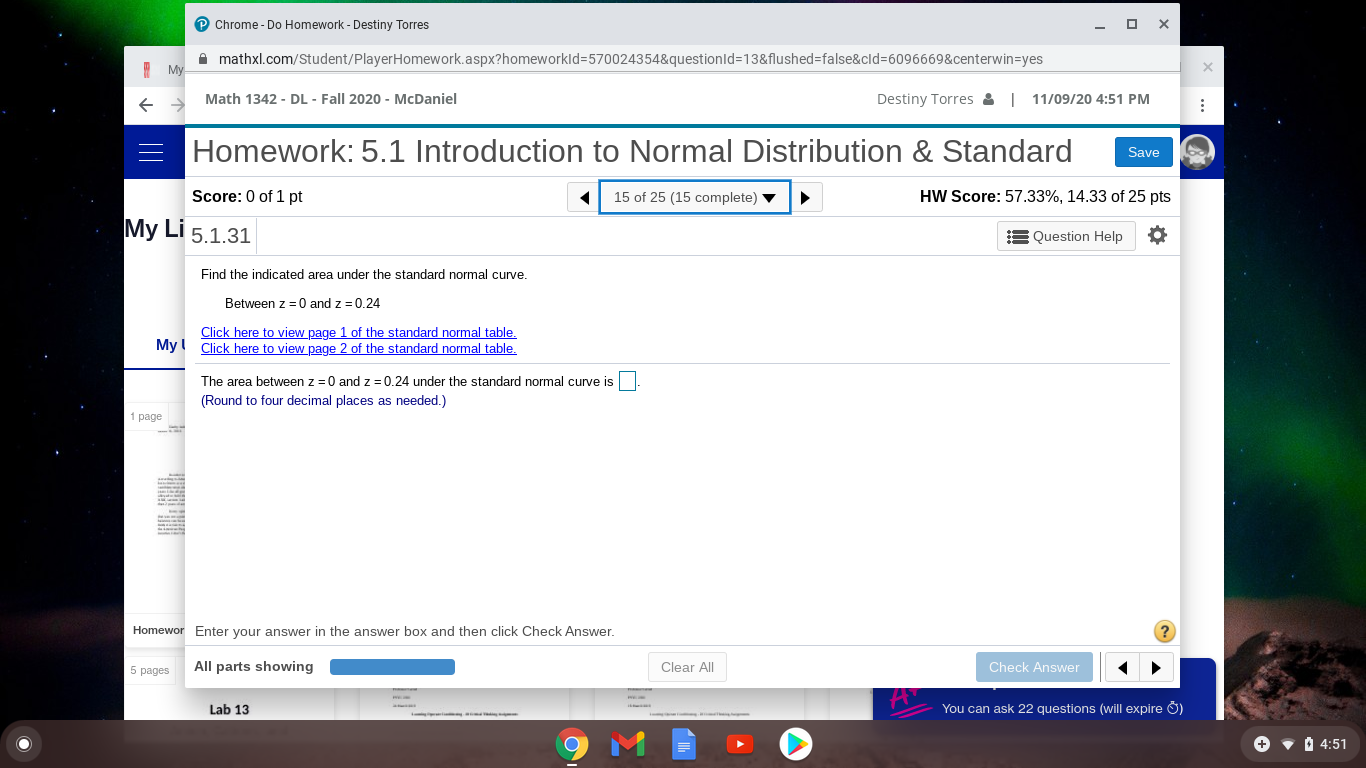Viewport: 1366px width, 768px height.
Task: Click the bottom previous part arrow
Action: click(1123, 667)
